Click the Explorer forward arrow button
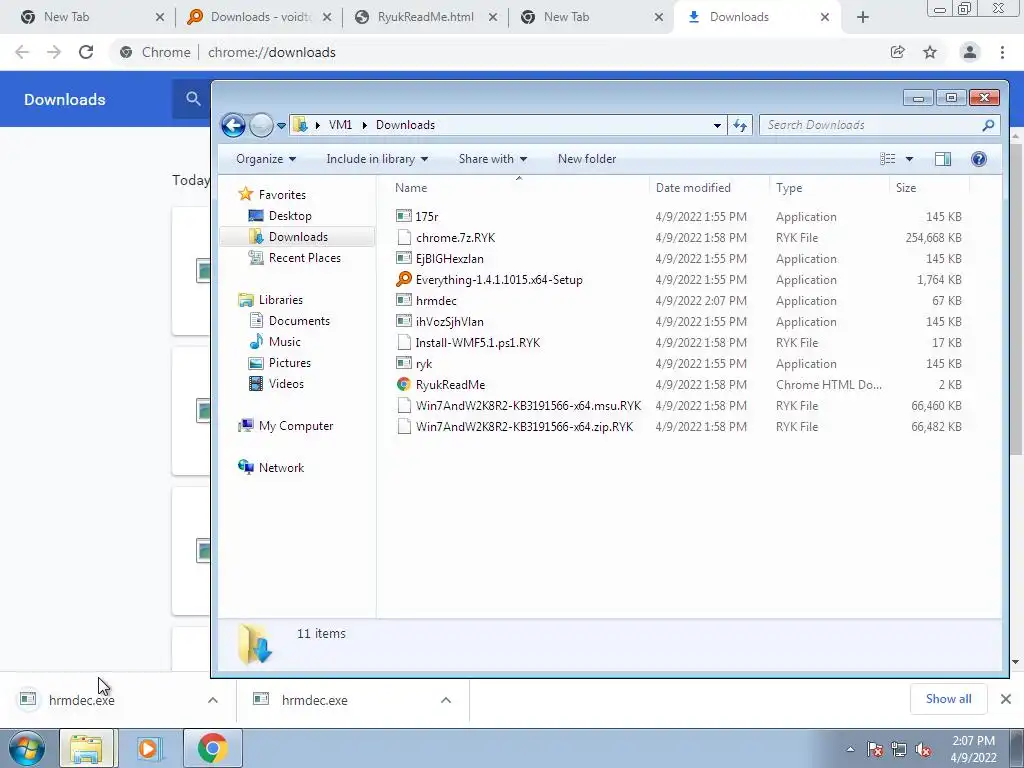Screen dimensions: 1024x768 pyautogui.click(x=261, y=125)
